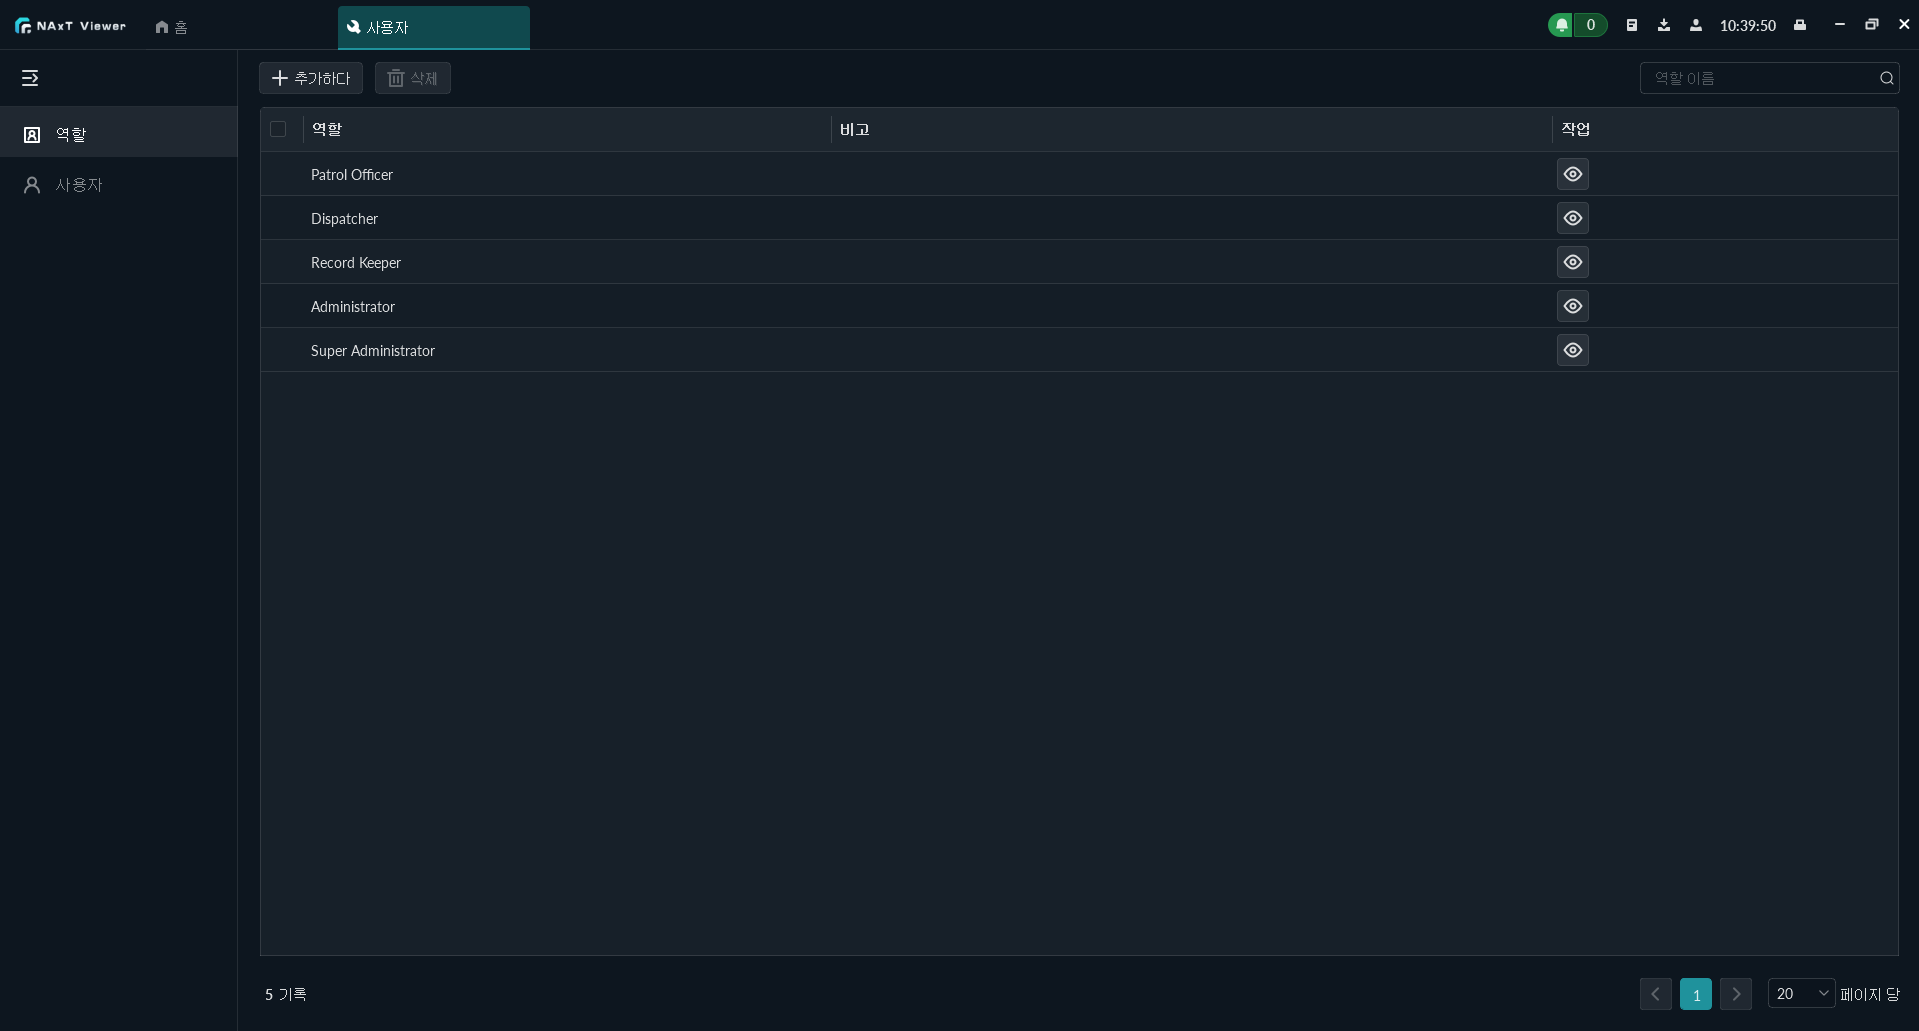This screenshot has width=1919, height=1031.
Task: Click the 삭제 delete button
Action: [413, 78]
